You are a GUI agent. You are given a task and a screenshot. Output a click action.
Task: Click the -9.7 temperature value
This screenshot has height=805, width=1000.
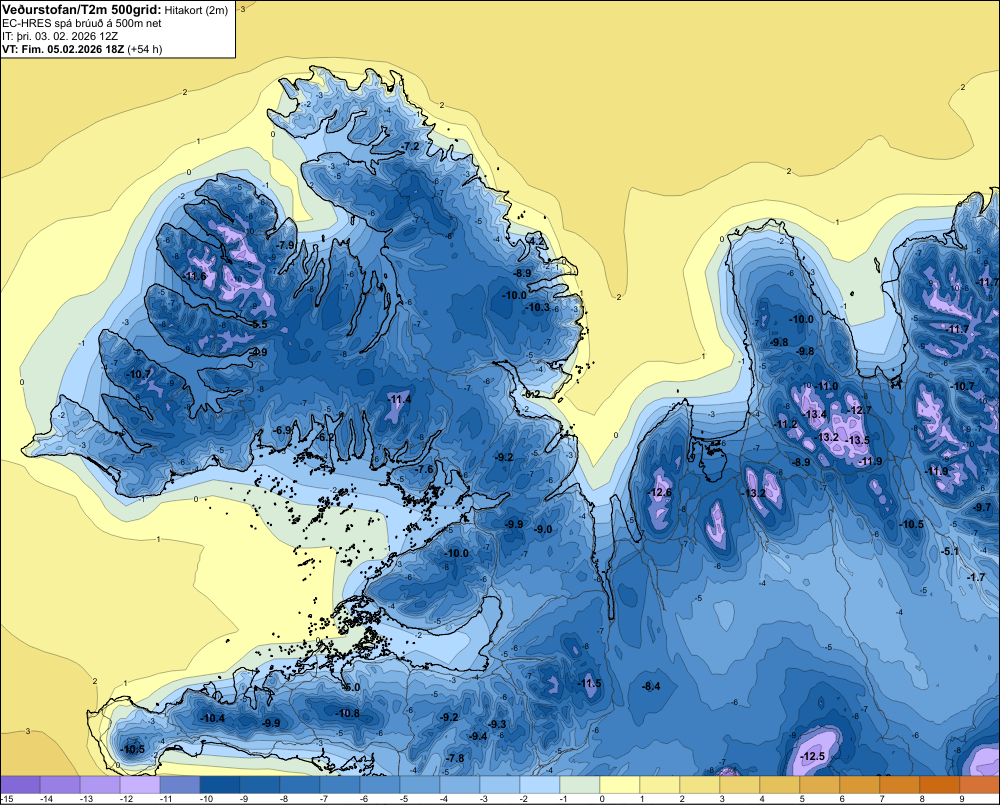coord(983,507)
